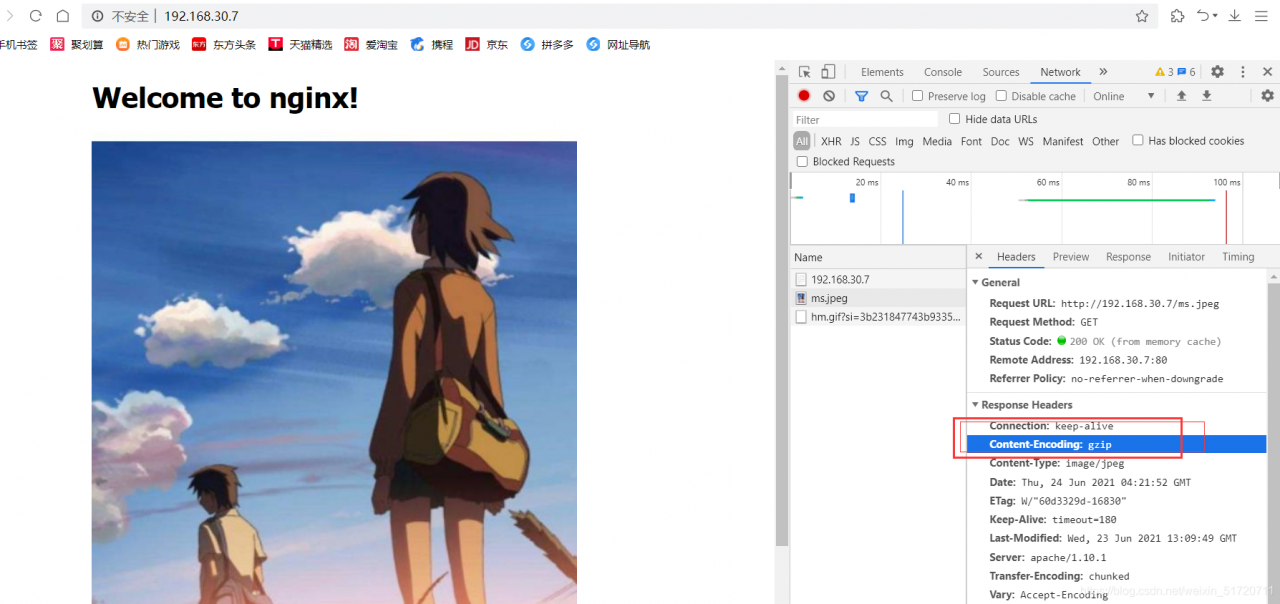Check Hide data URLs

click(x=955, y=119)
